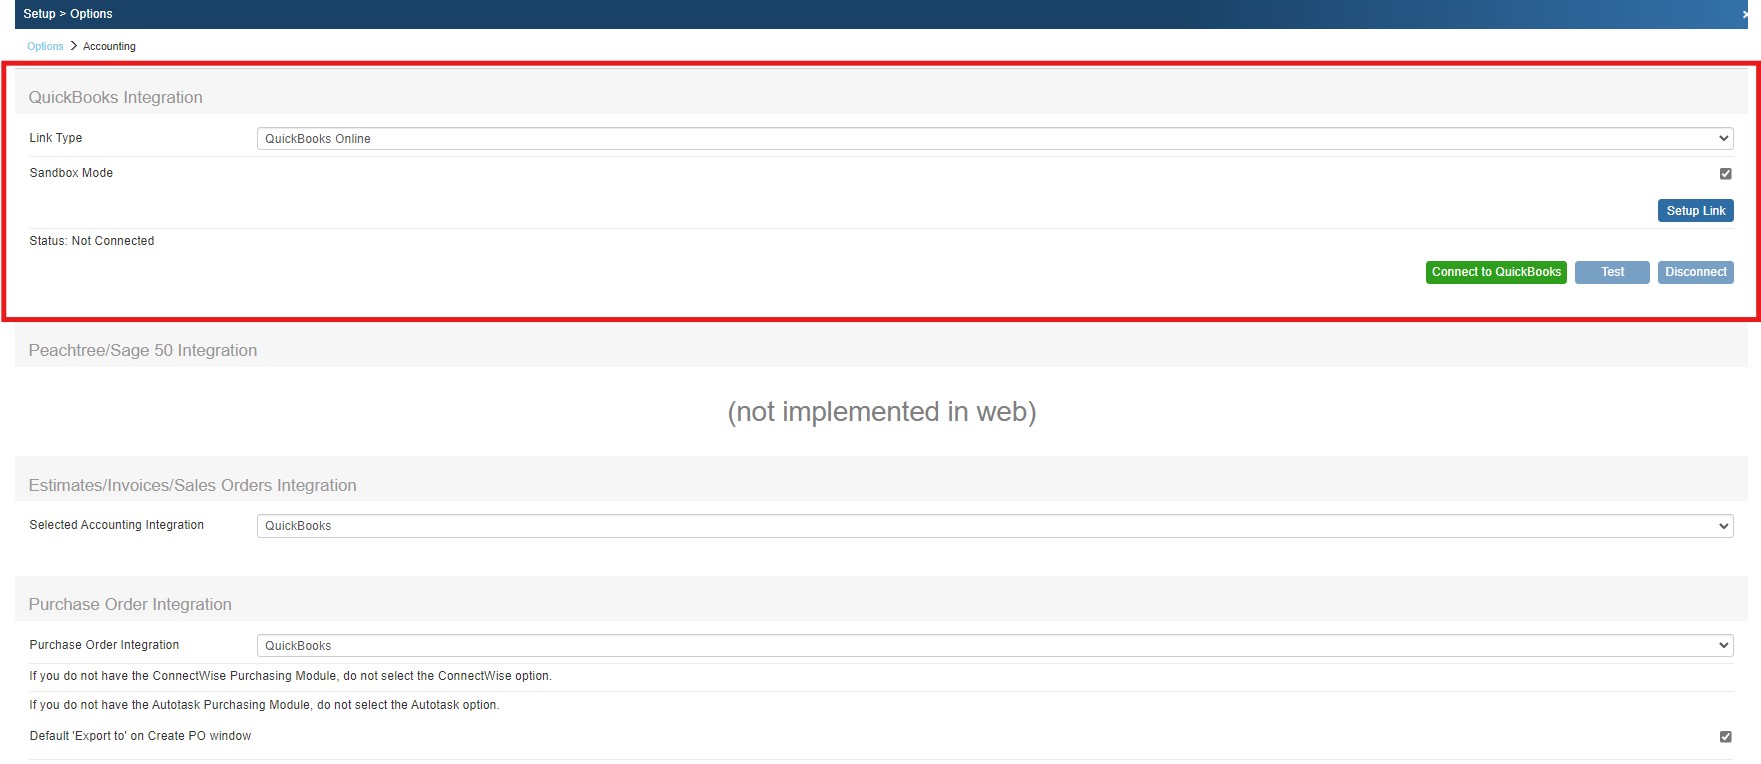The height and width of the screenshot is (764, 1761).
Task: Open the Link Type dropdown
Action: (x=994, y=139)
